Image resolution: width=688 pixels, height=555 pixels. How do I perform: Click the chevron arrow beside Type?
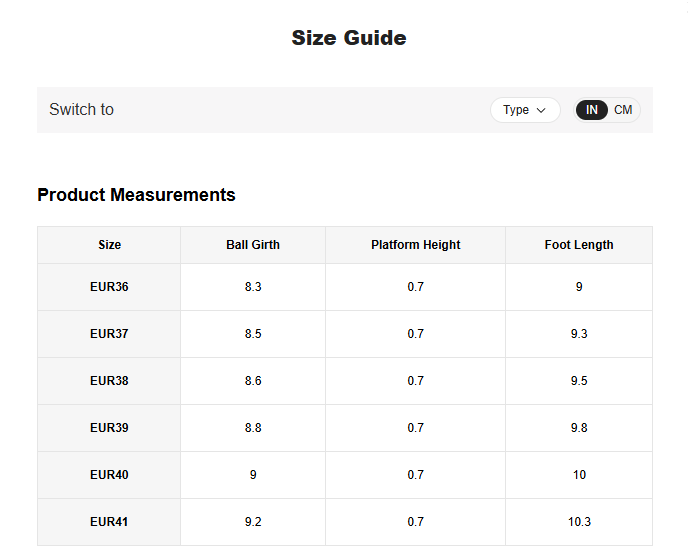542,110
